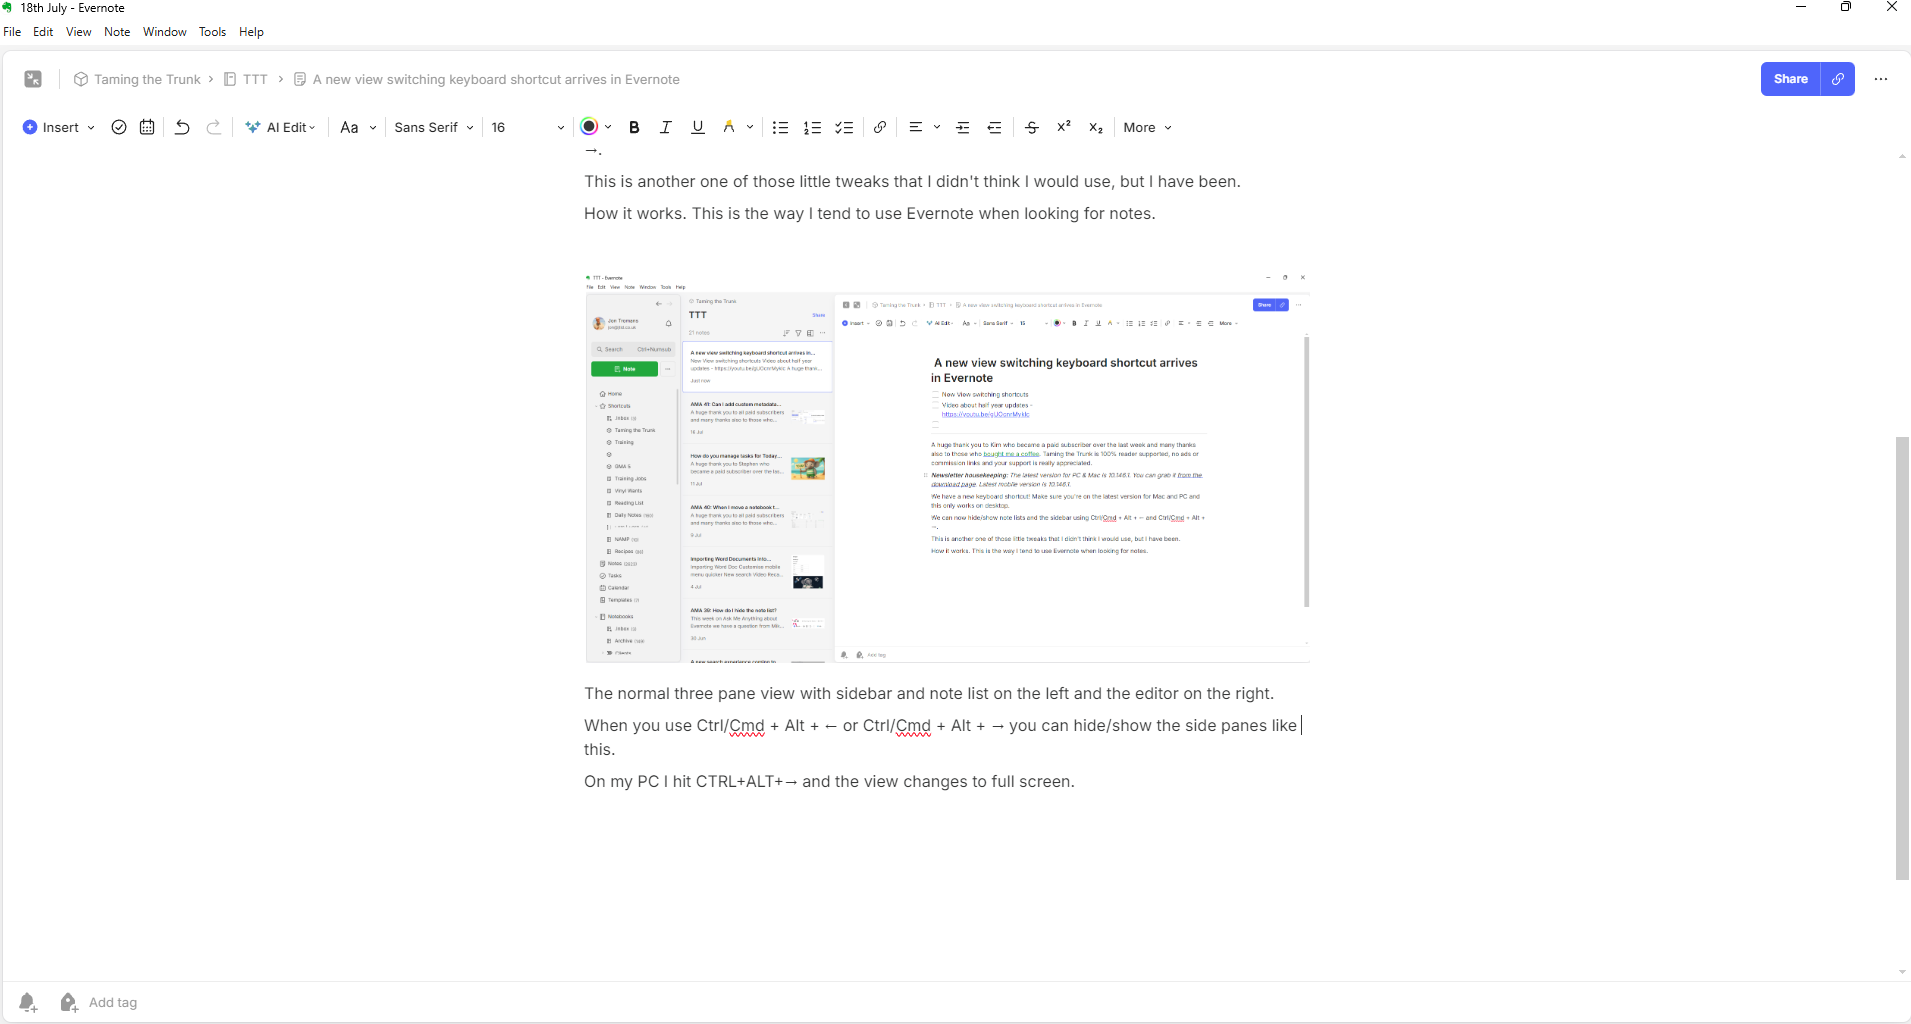Click the scrollbar up arrow

tap(1902, 157)
